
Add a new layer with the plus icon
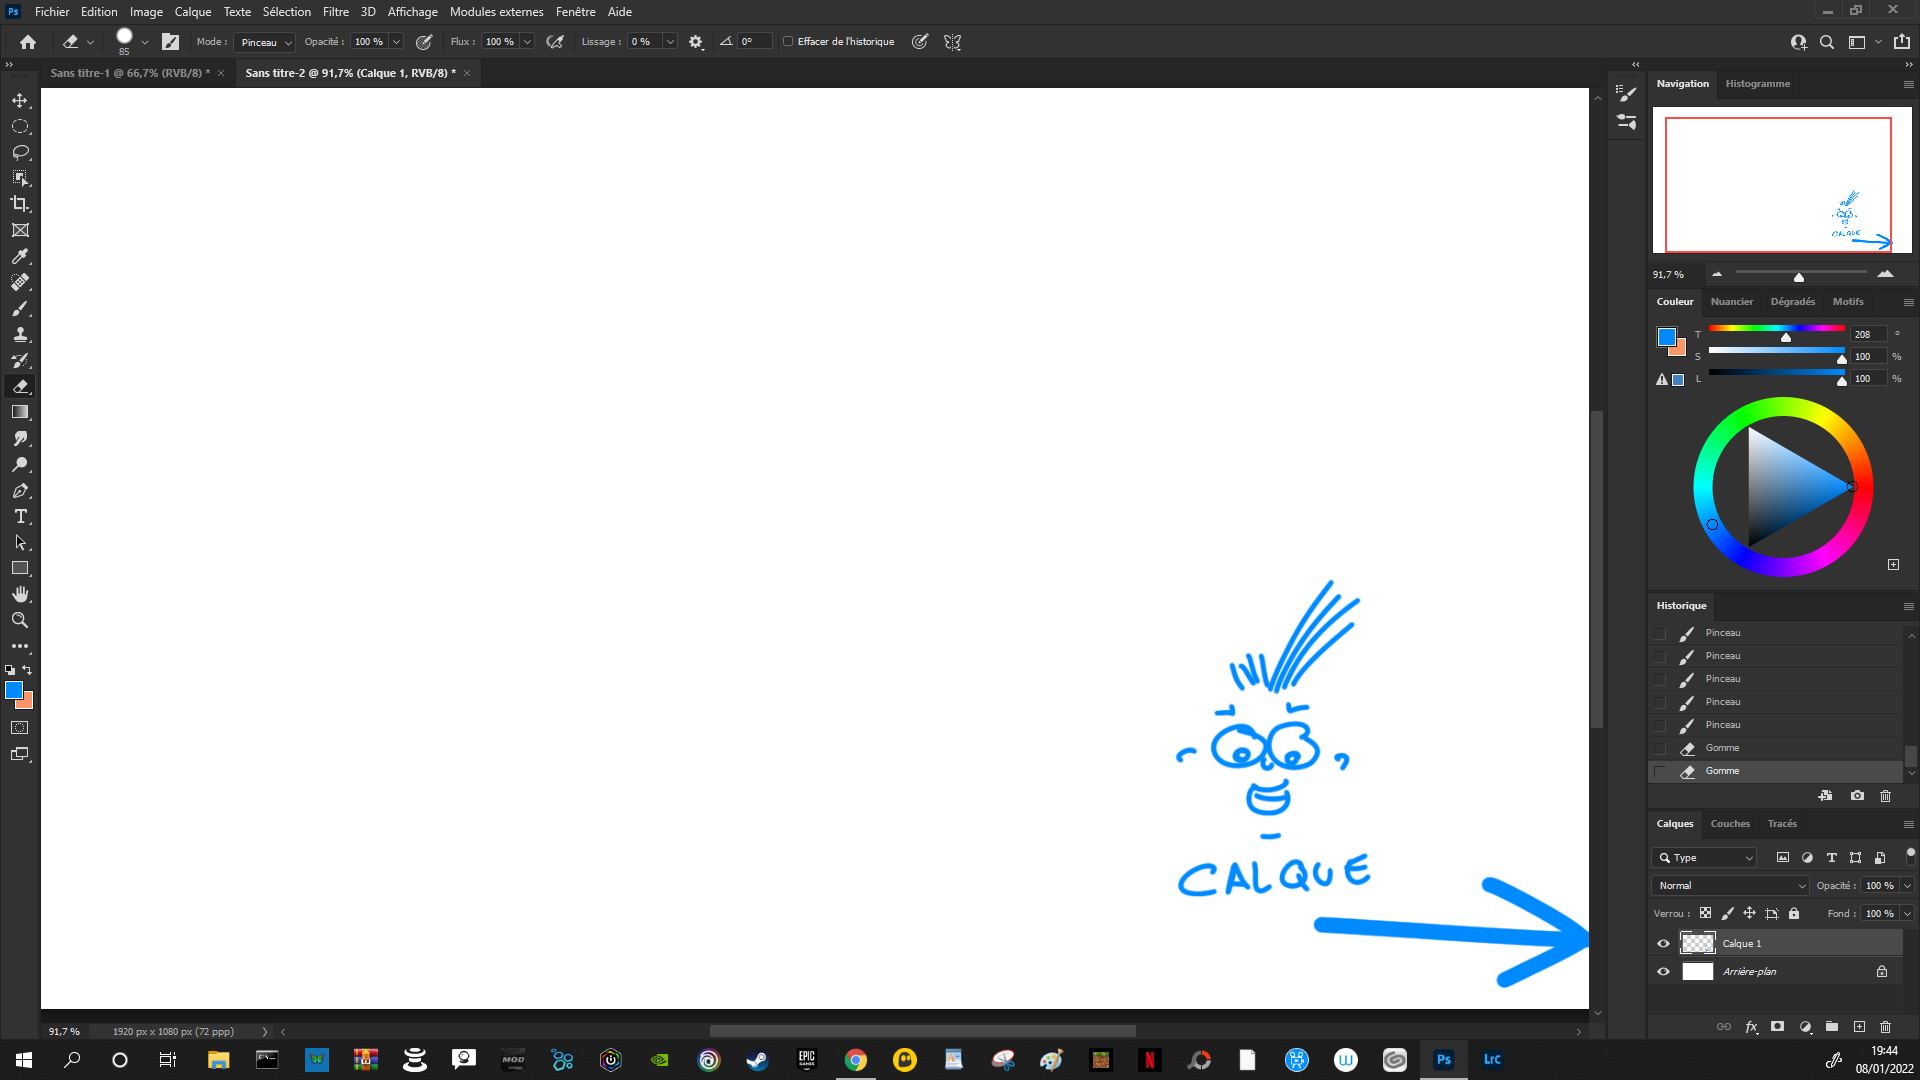pyautogui.click(x=1860, y=1027)
